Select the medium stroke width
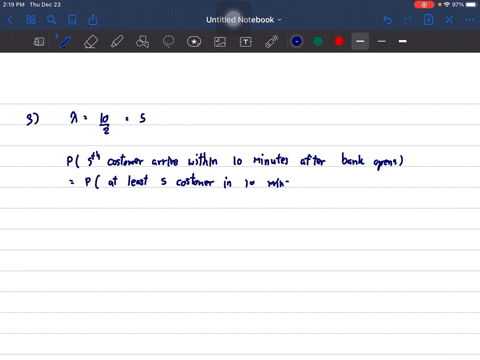The image size is (480, 360). coord(382,41)
